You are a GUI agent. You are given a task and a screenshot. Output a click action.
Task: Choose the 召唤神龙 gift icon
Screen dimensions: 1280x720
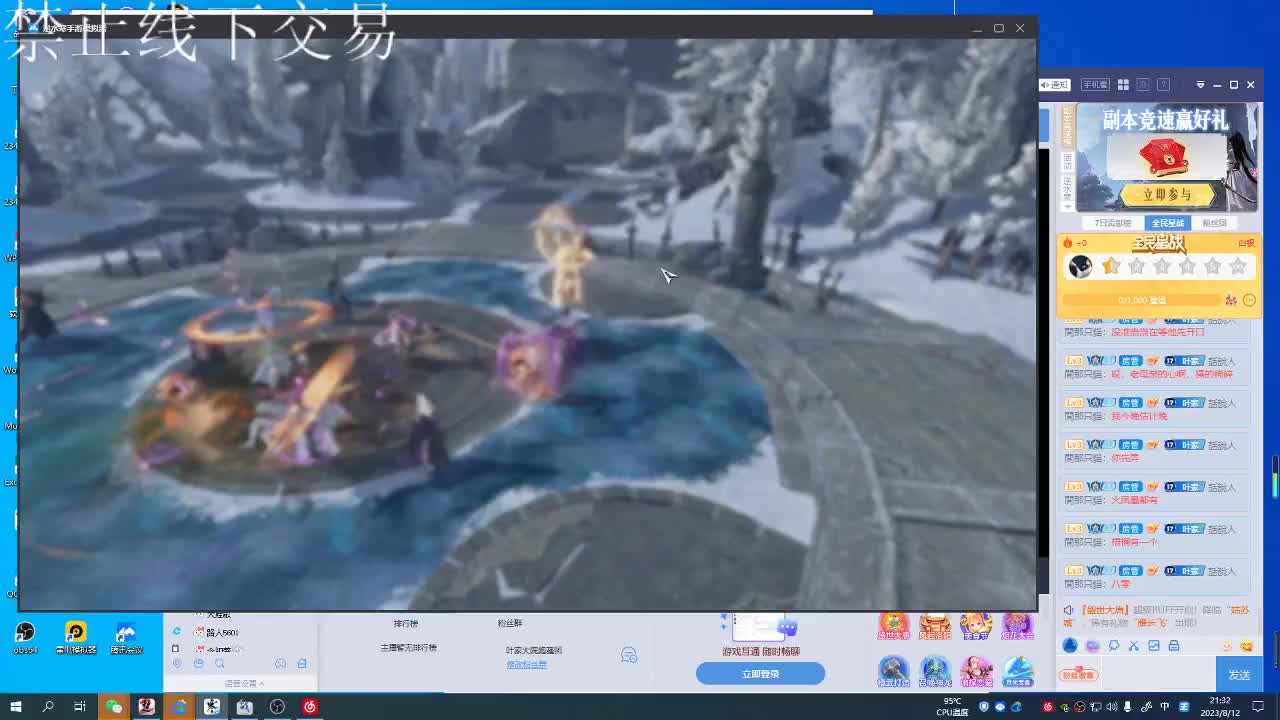click(x=935, y=671)
